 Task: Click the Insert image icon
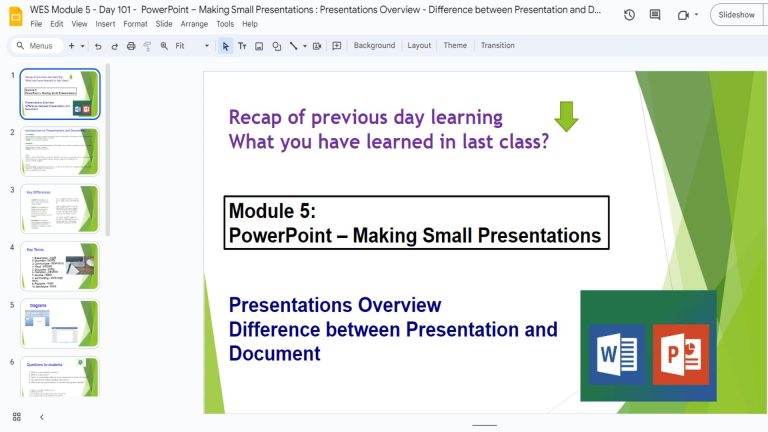(x=259, y=46)
